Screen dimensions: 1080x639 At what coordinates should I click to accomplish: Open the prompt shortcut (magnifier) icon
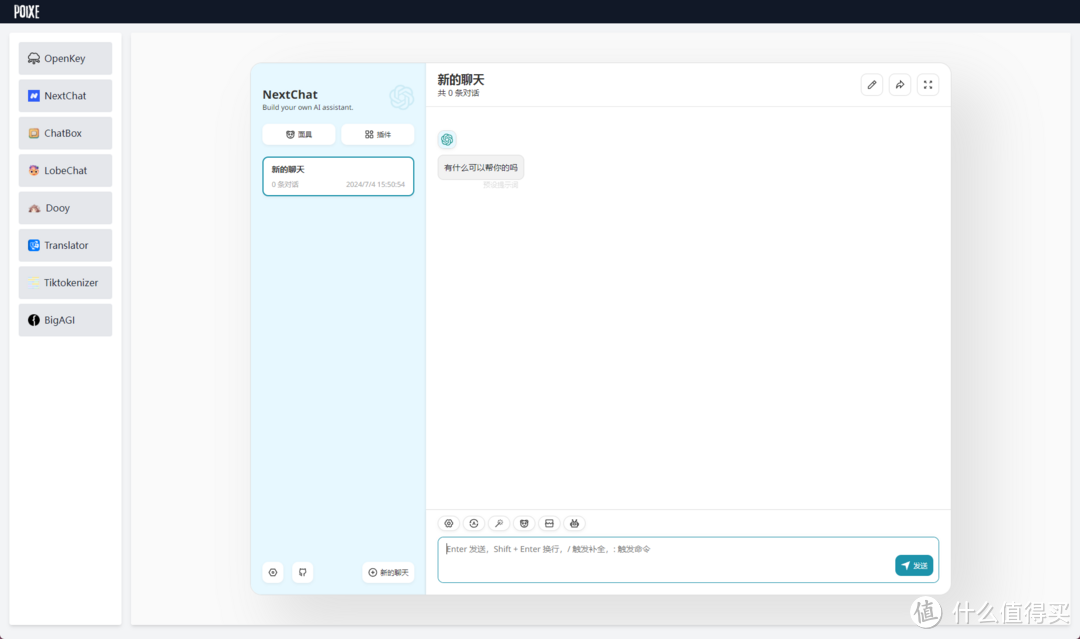499,523
